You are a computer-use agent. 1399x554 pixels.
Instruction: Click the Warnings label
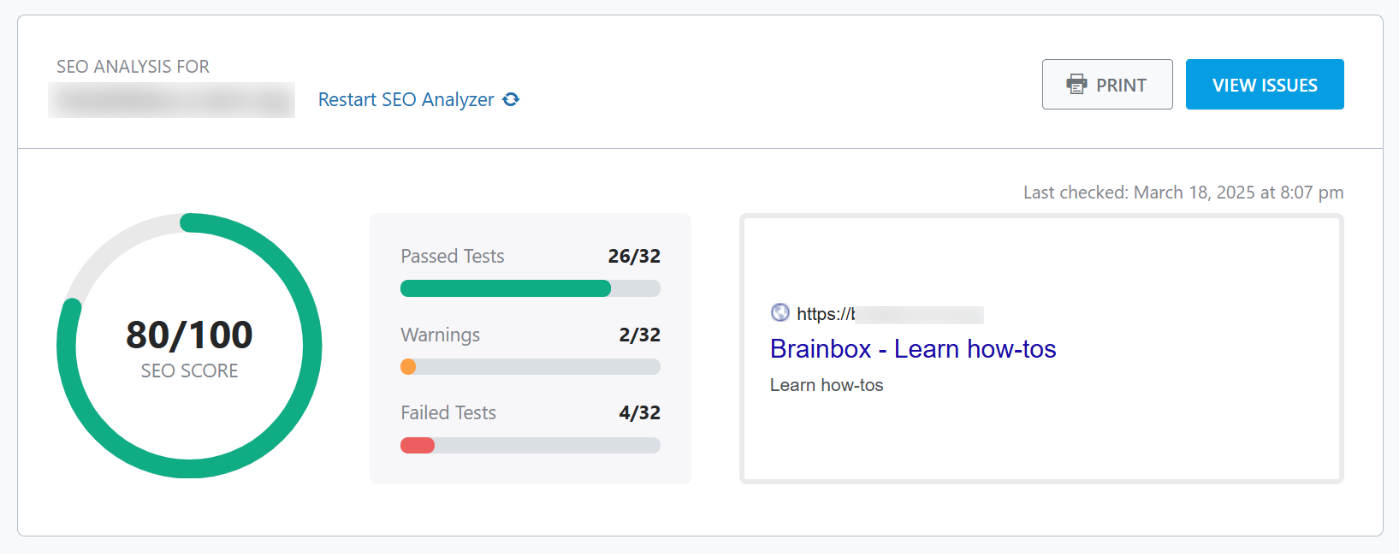tap(440, 335)
